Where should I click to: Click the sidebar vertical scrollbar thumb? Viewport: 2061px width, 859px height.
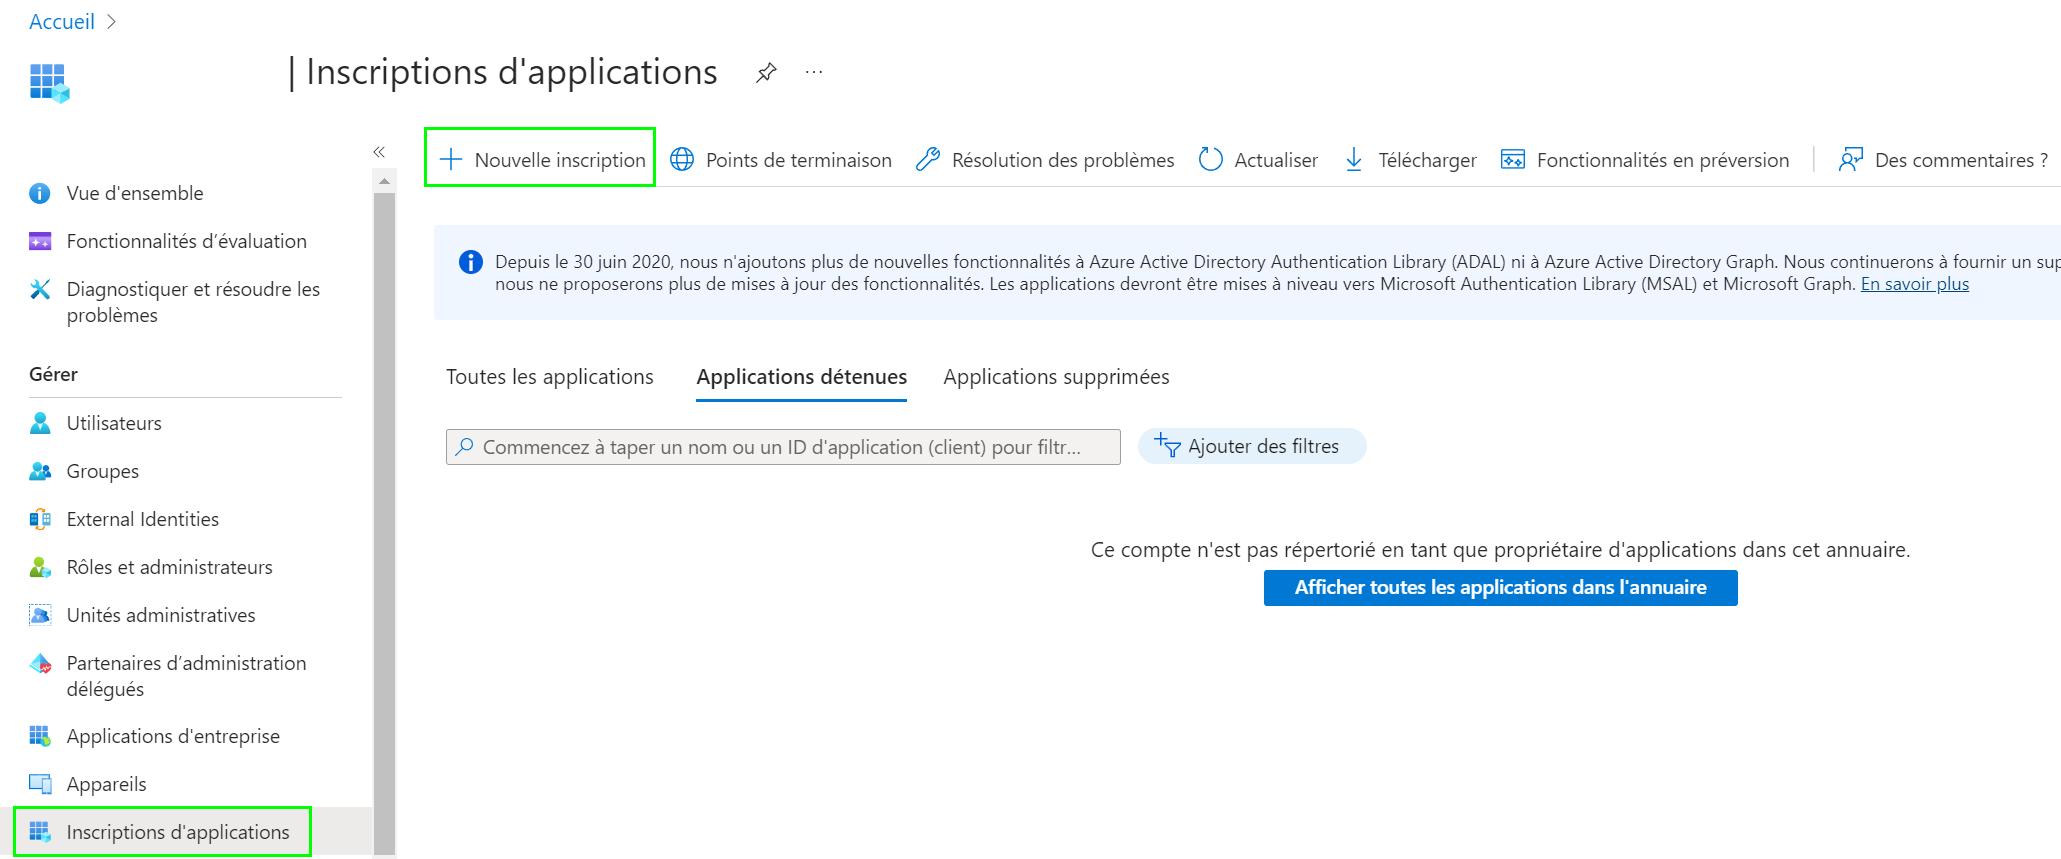point(384,525)
